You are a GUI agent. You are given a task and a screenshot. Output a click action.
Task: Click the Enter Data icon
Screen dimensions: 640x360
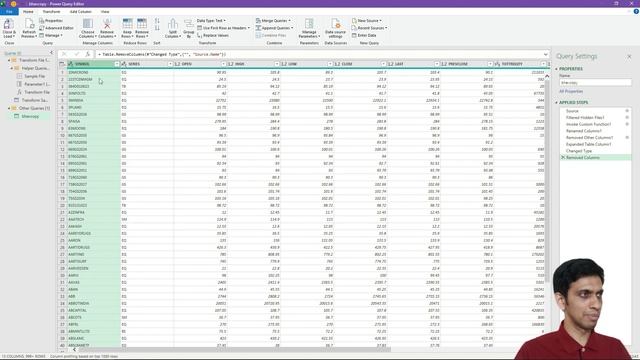(x=354, y=36)
